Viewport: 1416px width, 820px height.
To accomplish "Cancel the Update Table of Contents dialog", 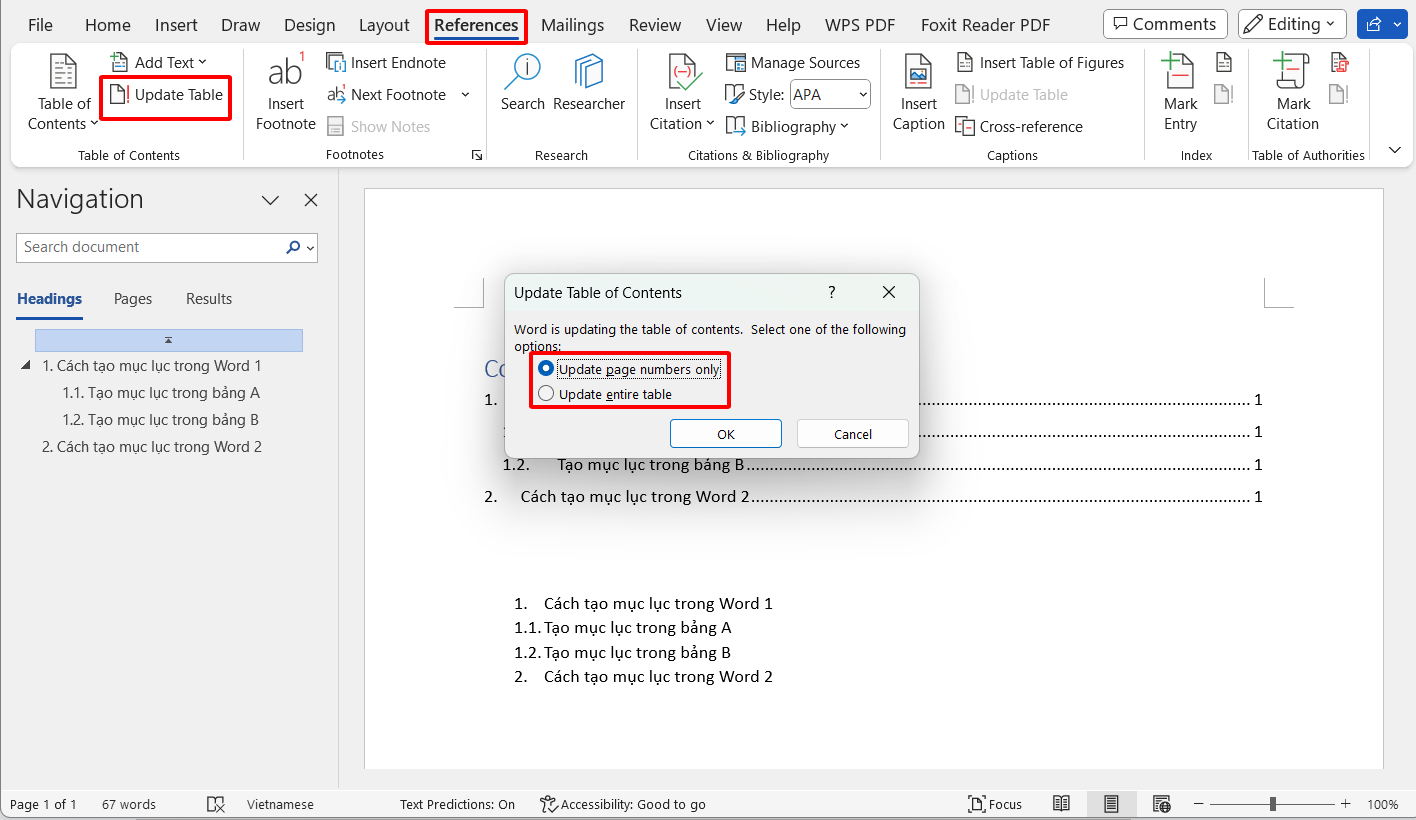I will (x=852, y=433).
